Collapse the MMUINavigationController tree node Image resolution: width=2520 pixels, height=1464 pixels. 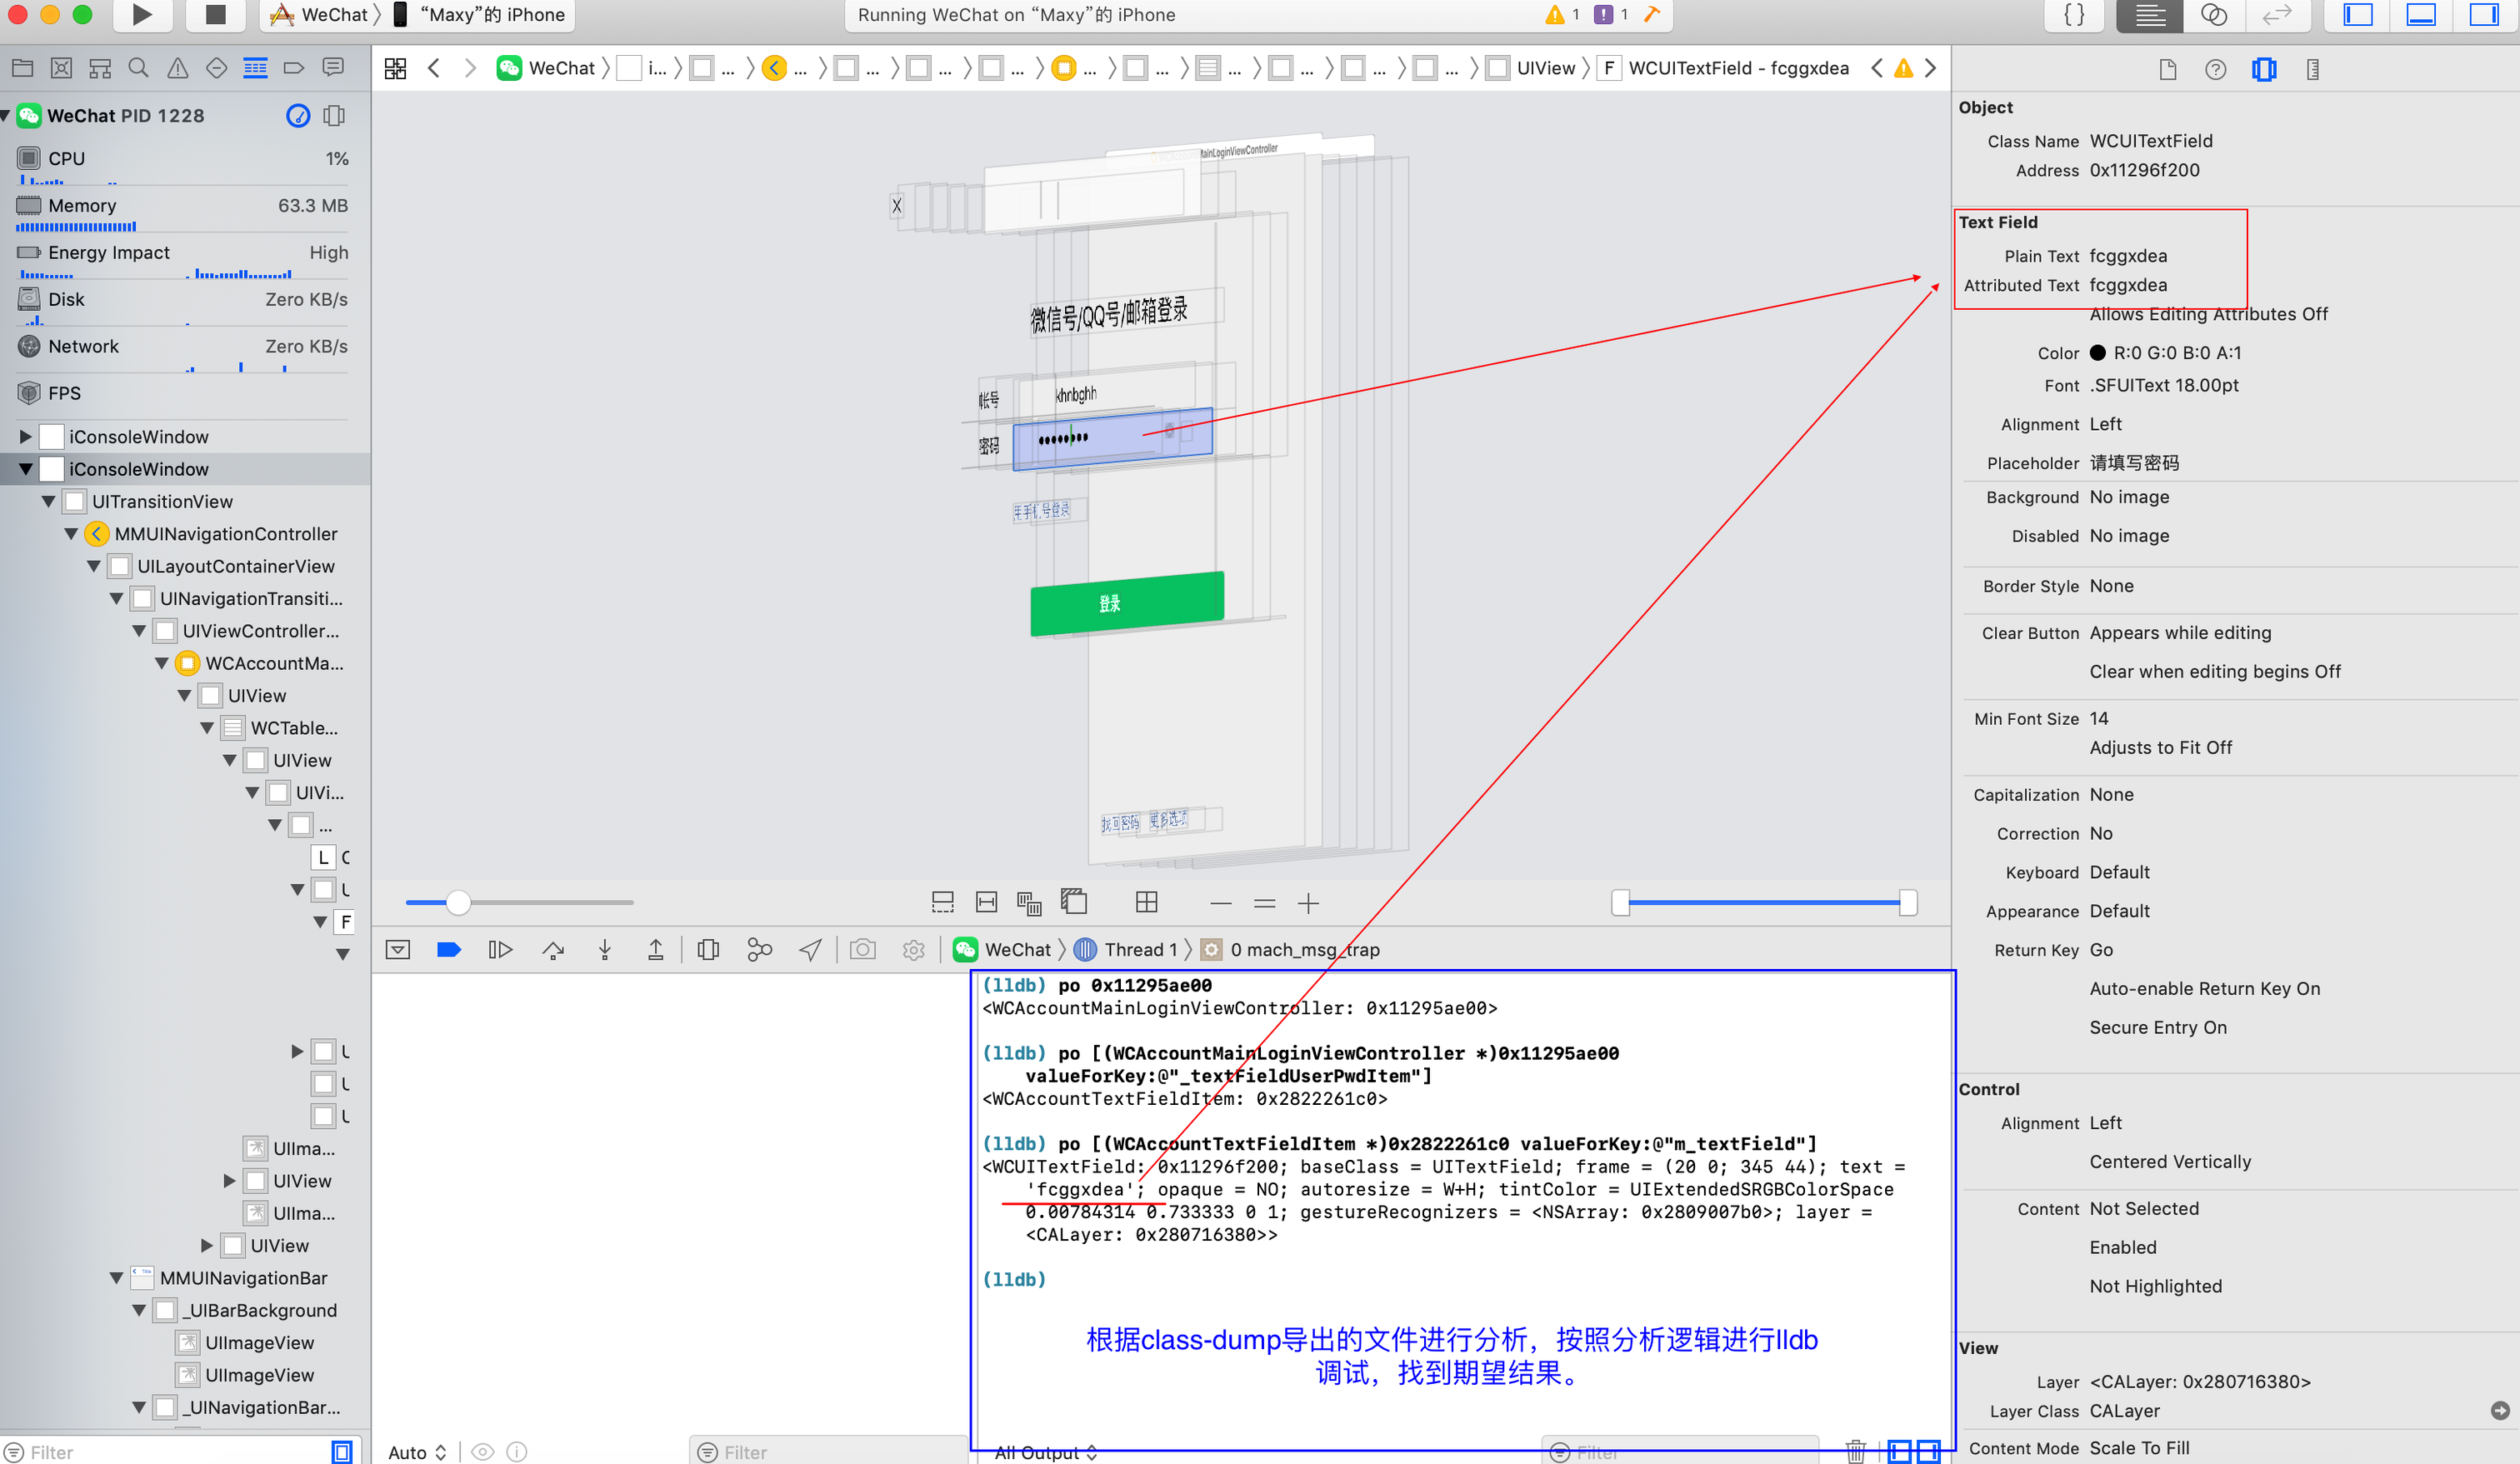(71, 534)
